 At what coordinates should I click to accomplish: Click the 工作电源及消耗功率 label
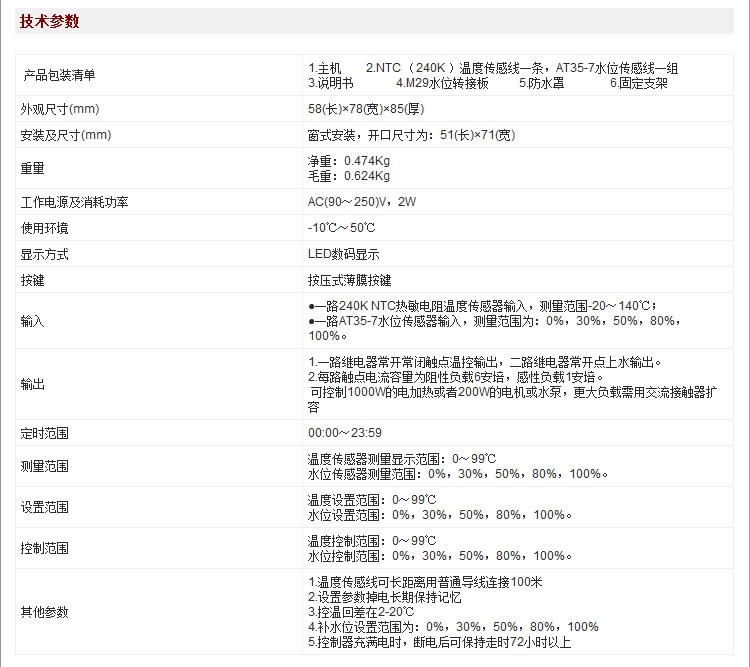click(x=74, y=202)
